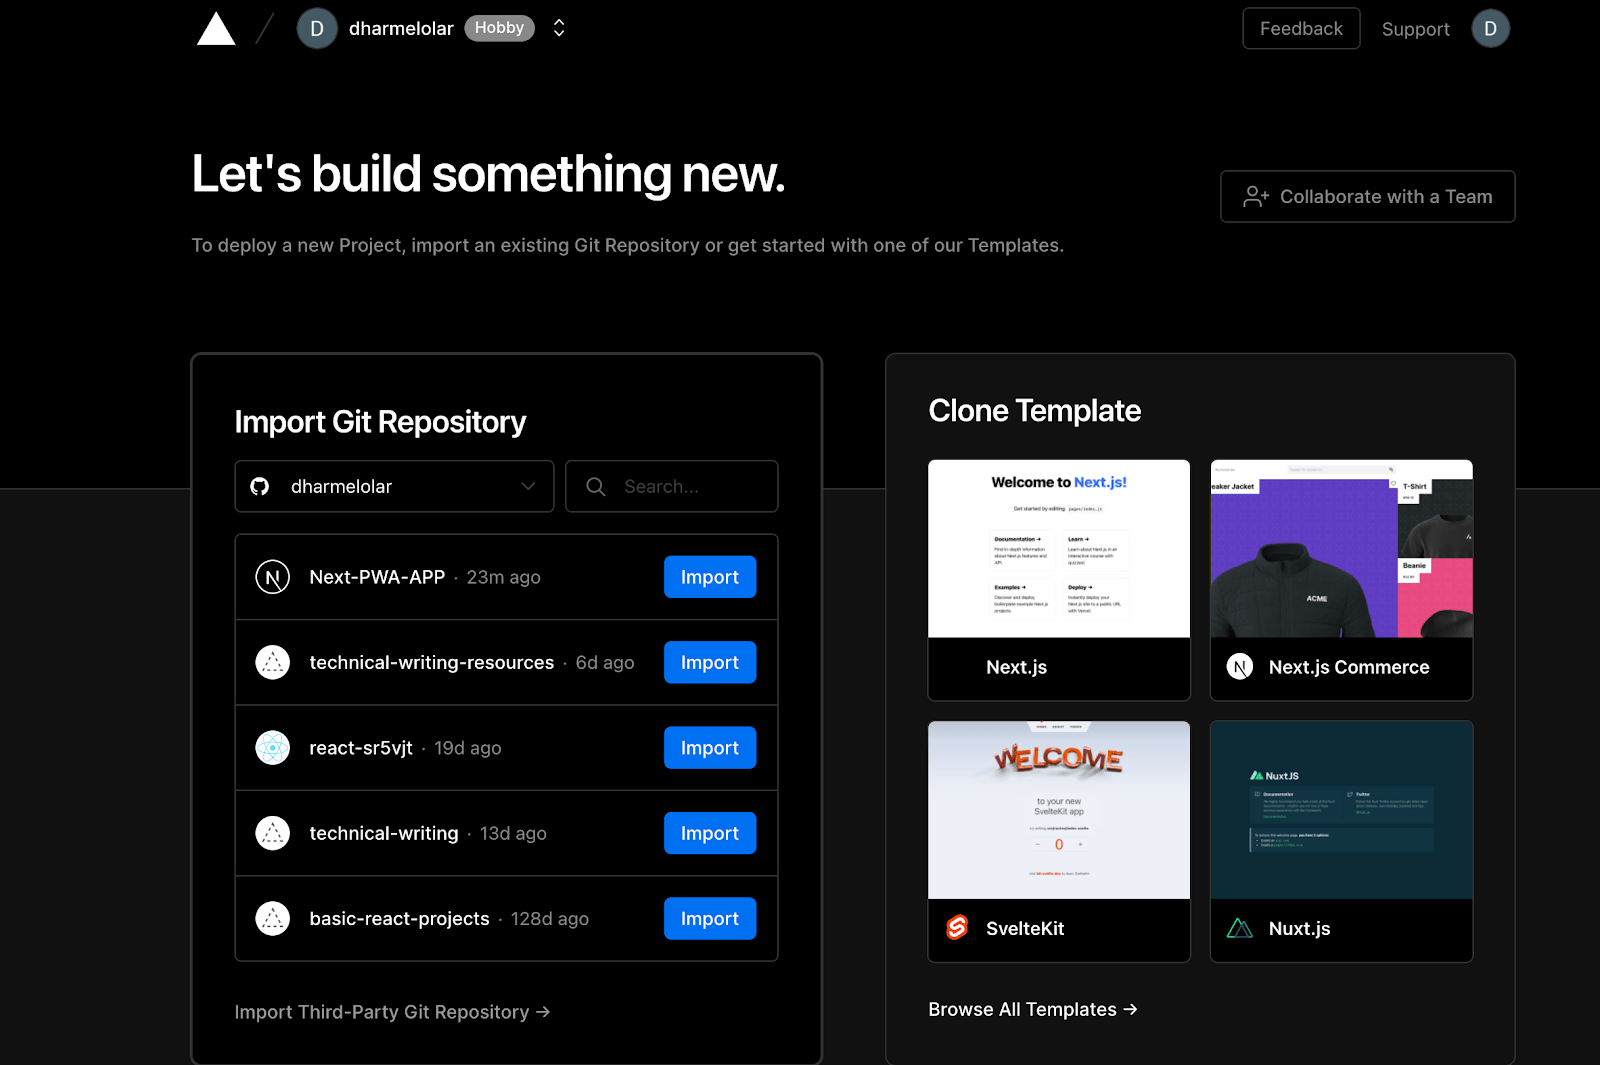Click the Nuxt.js mountain logo icon
This screenshot has height=1065, width=1600.
pyautogui.click(x=1239, y=928)
